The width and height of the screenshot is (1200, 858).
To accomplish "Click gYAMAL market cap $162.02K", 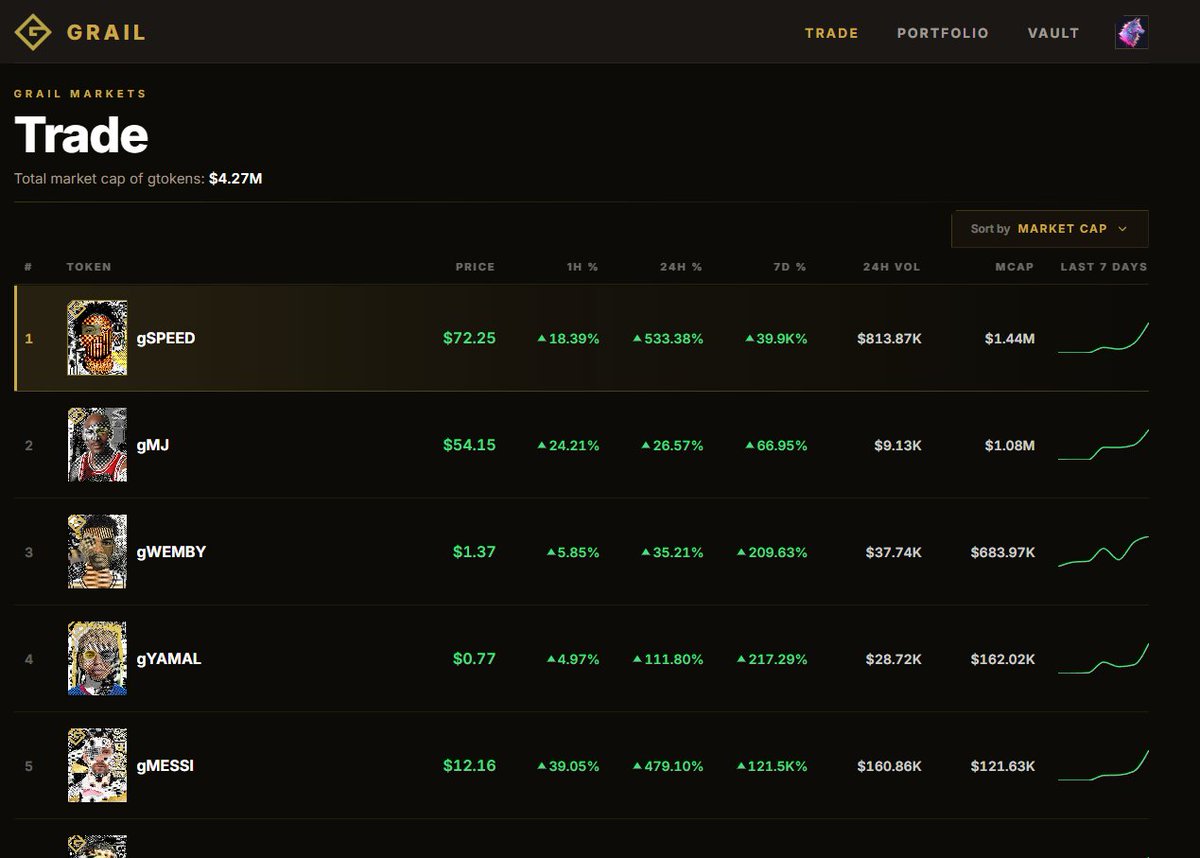I will tap(1003, 660).
